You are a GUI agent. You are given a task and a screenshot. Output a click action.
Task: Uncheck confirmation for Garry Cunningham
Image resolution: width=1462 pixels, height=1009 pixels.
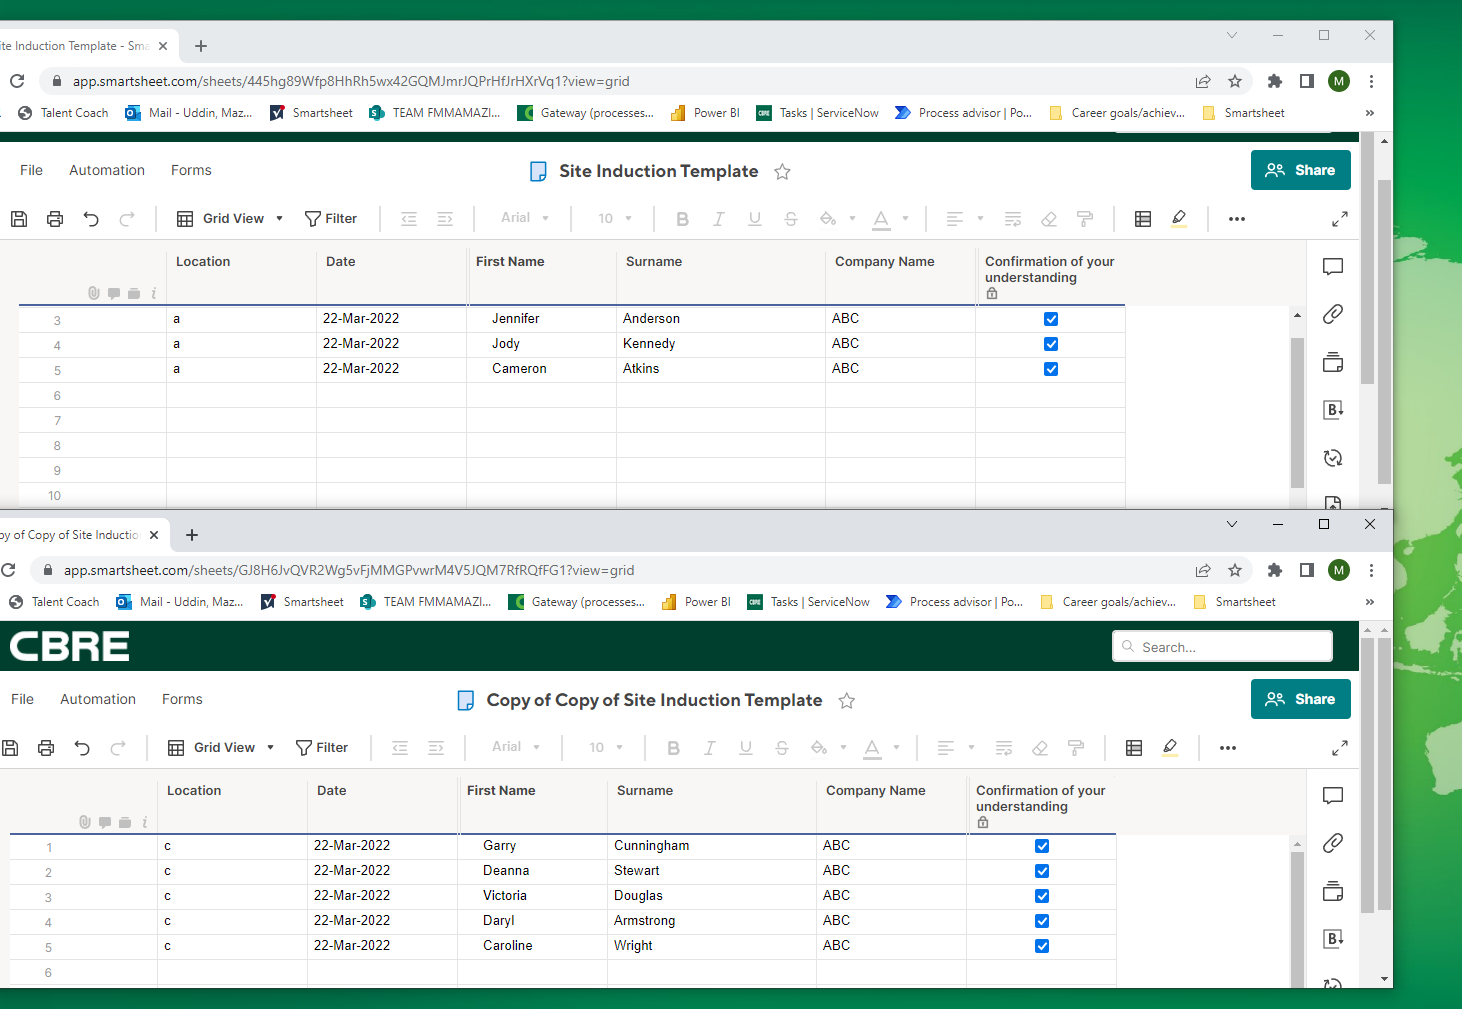click(1042, 845)
